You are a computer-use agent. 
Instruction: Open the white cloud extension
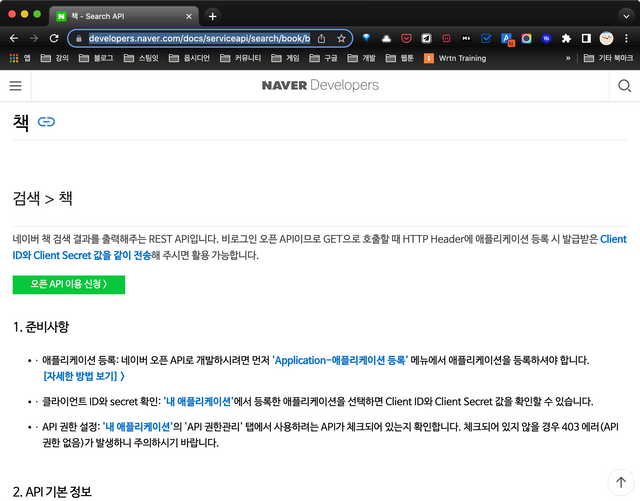pos(386,38)
